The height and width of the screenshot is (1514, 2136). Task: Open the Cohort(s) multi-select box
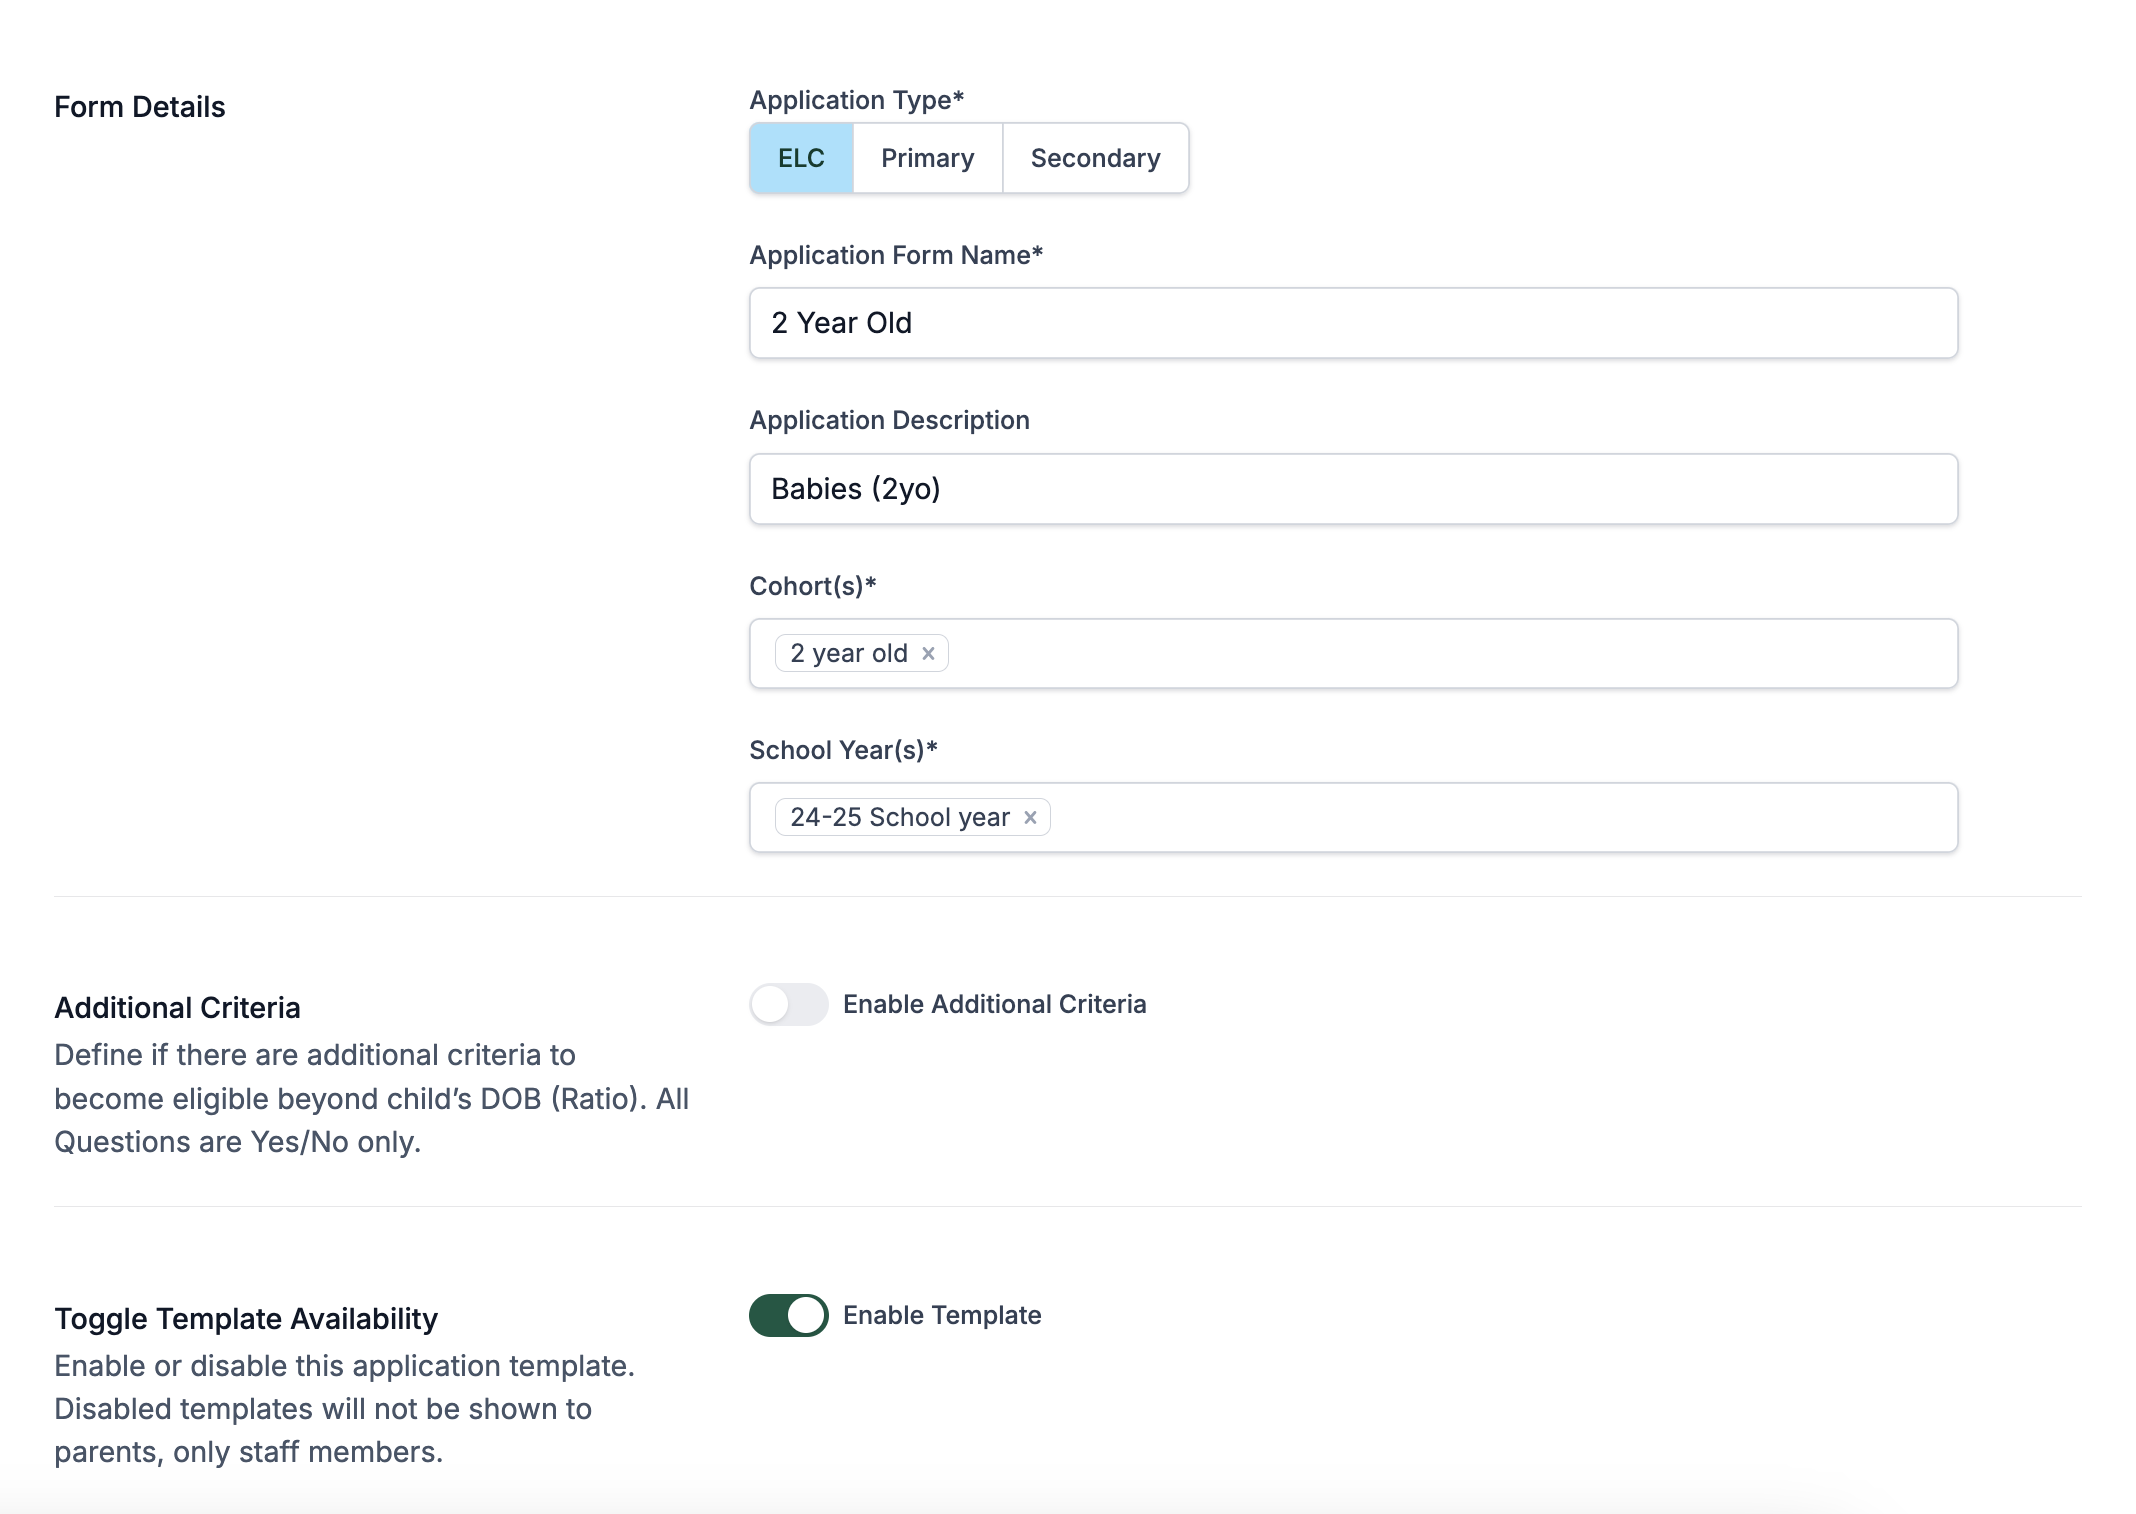[x=1353, y=653]
